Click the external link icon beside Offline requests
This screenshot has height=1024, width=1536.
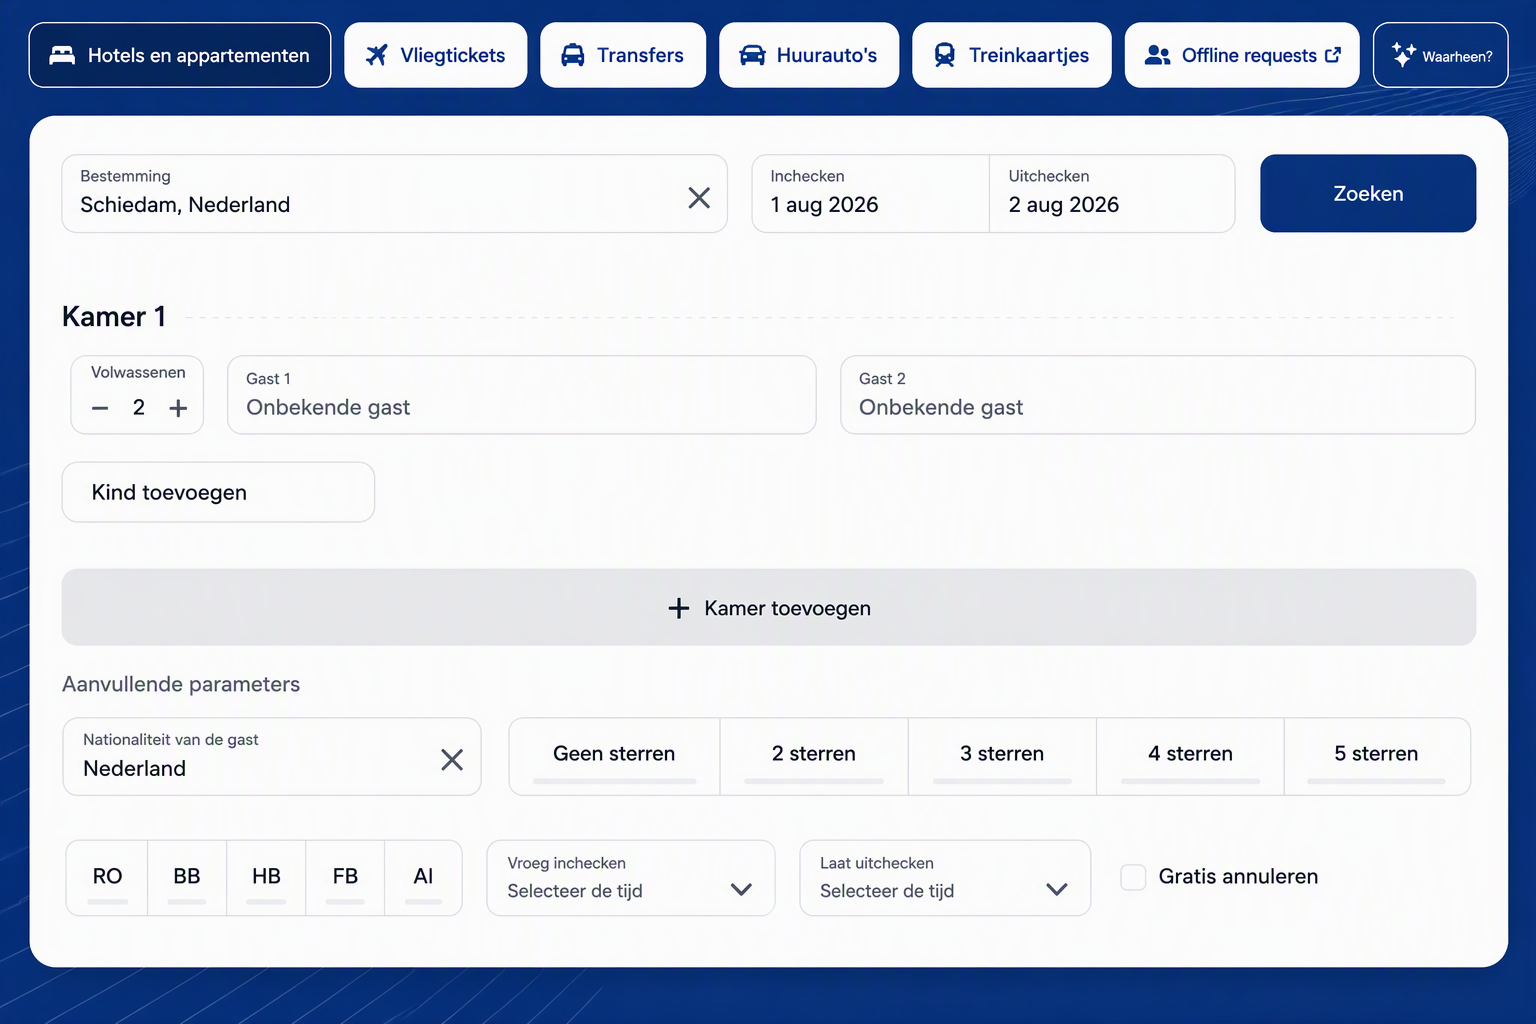pos(1333,55)
